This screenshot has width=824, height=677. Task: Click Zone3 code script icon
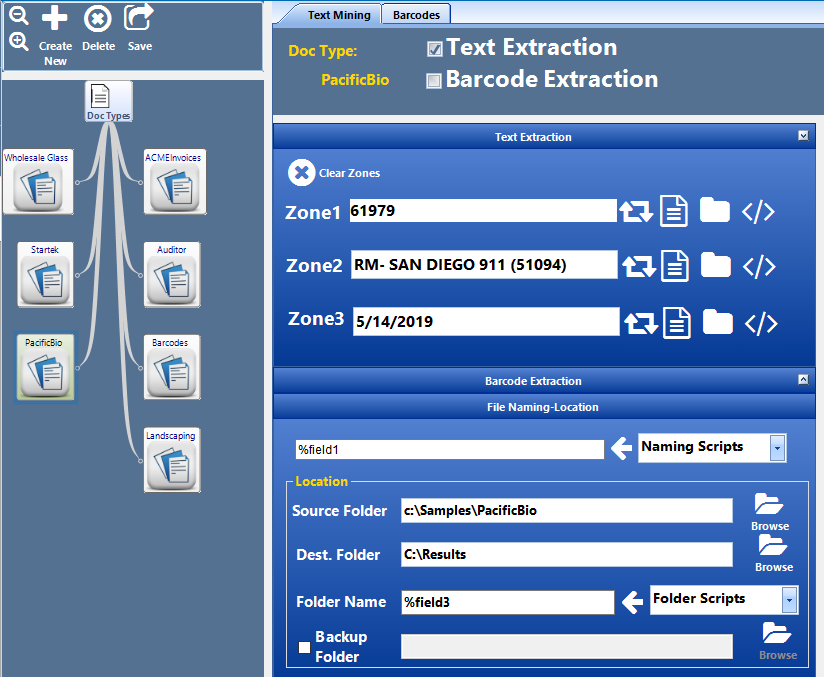pos(761,323)
